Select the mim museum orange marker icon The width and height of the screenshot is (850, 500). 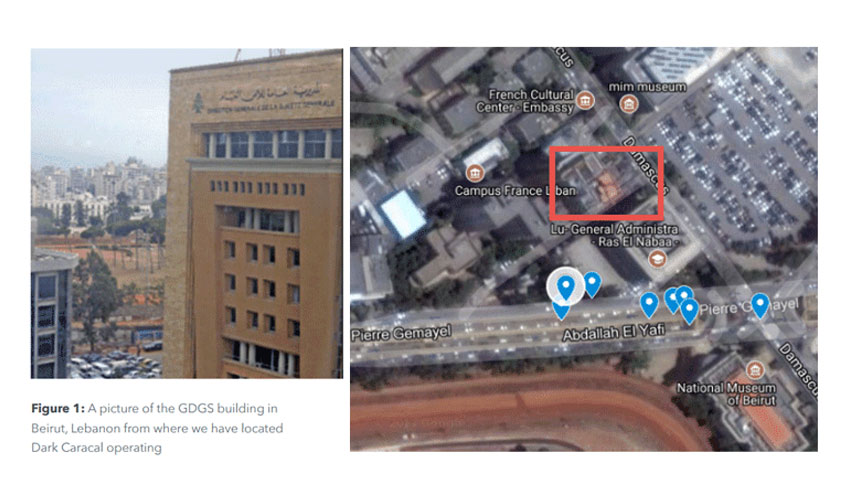629,104
